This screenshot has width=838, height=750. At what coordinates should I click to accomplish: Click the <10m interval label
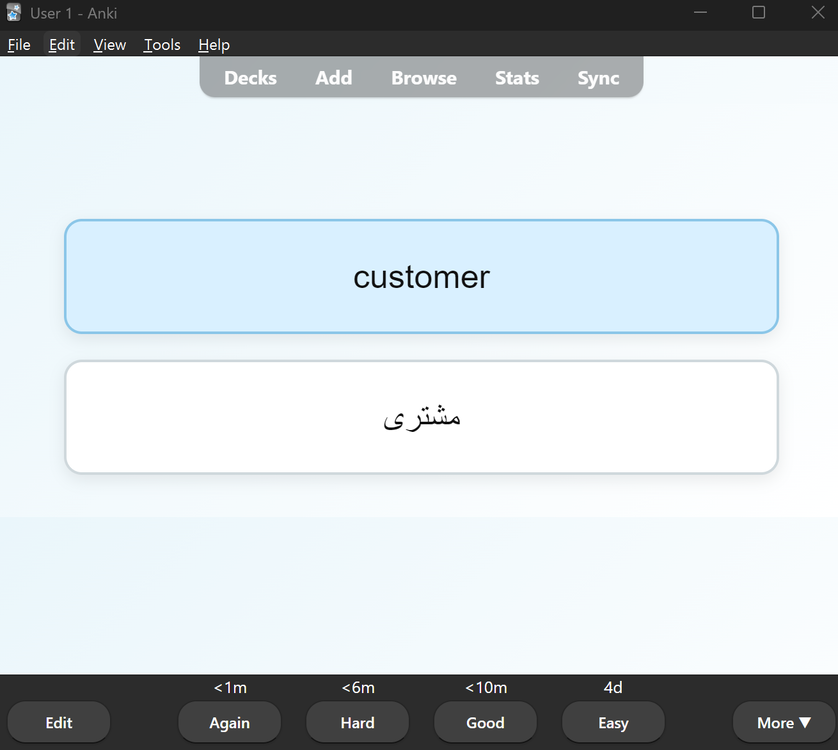486,687
